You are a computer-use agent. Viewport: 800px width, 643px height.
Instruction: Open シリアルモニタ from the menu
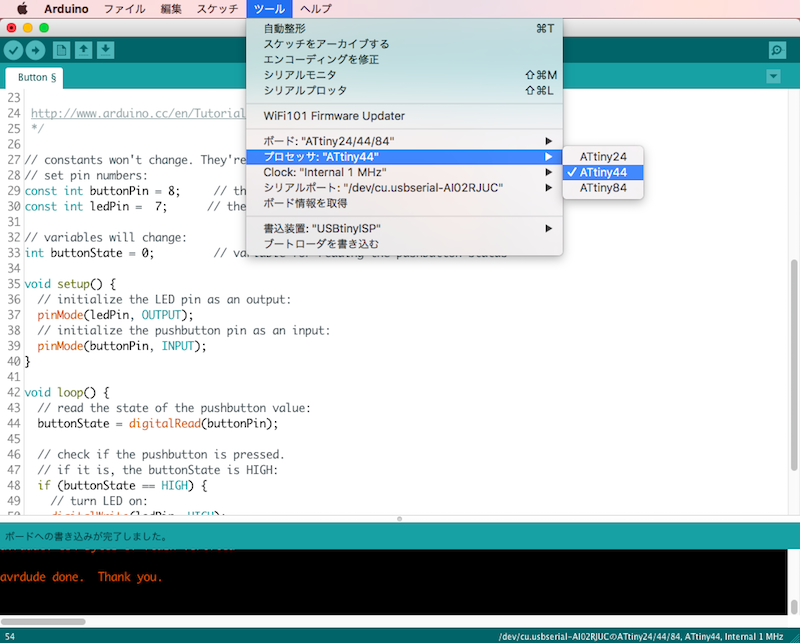point(405,75)
